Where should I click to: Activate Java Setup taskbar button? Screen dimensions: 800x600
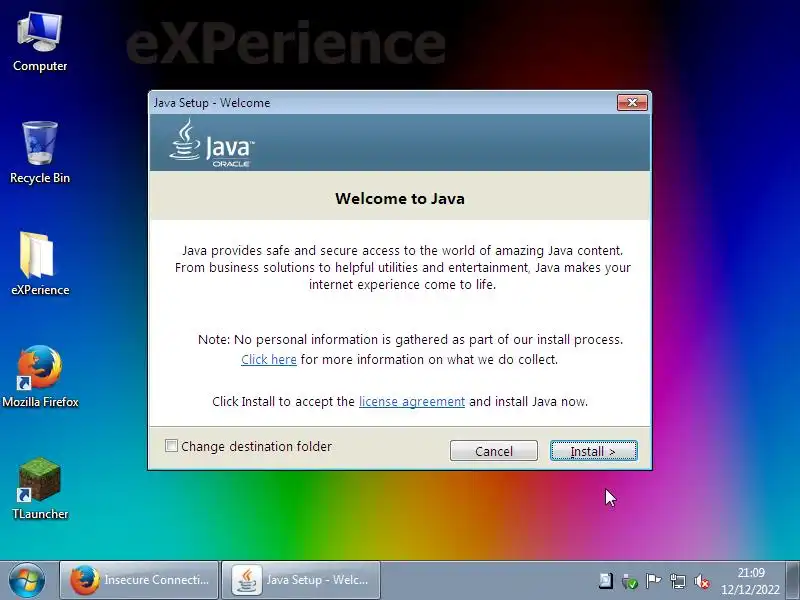pyautogui.click(x=301, y=580)
